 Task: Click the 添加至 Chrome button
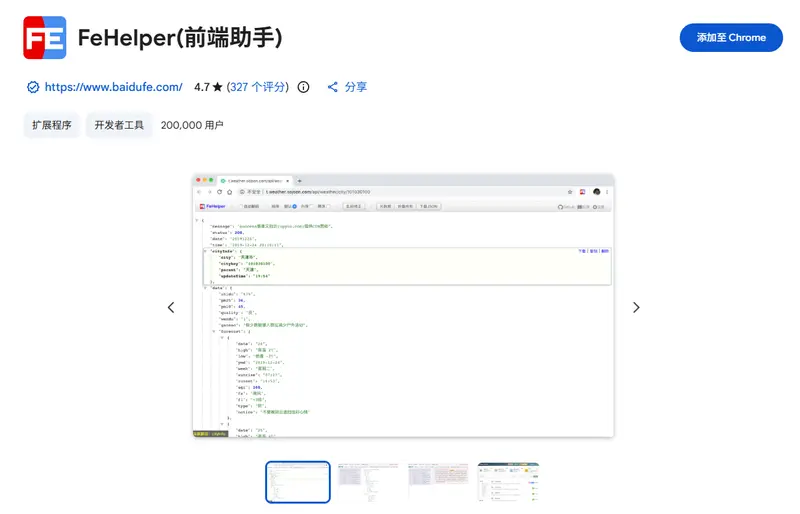pyautogui.click(x=731, y=38)
